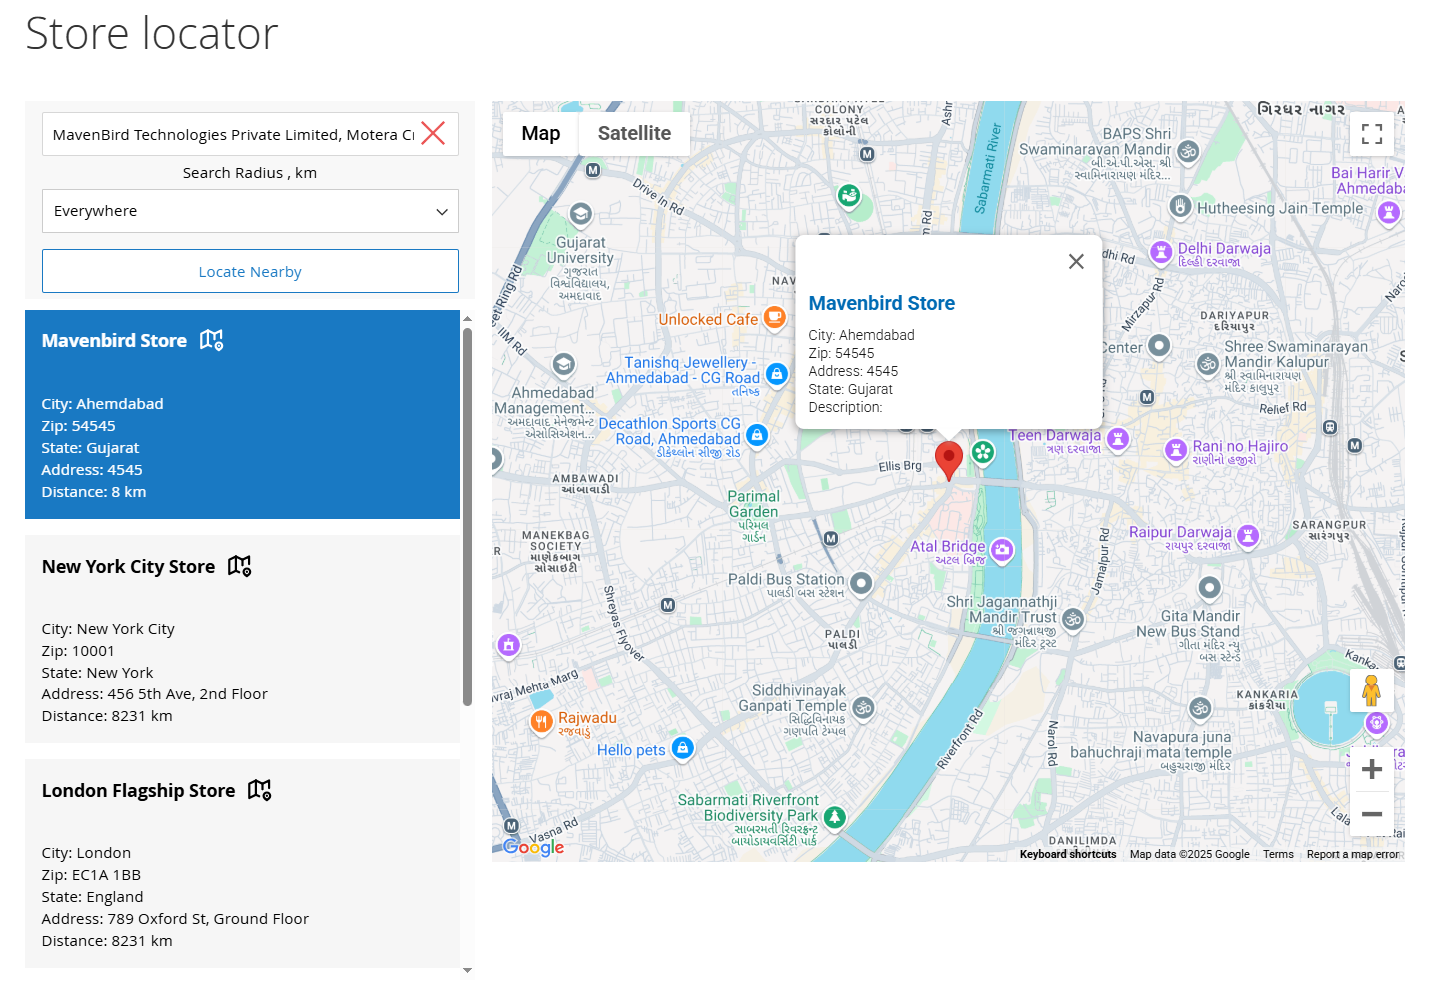Click the Teen Darwaja marker icon

click(1118, 438)
